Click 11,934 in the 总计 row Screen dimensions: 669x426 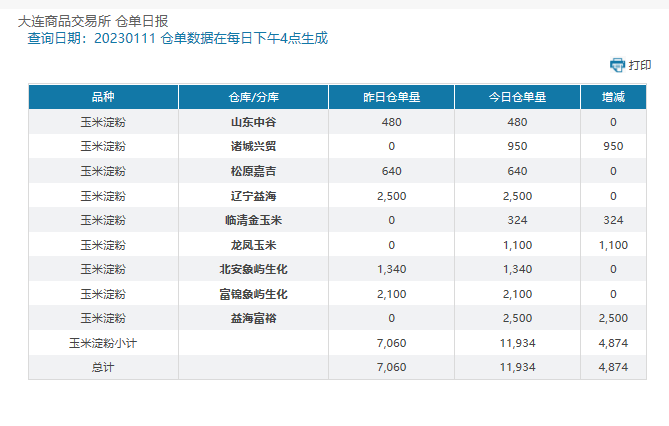click(517, 368)
